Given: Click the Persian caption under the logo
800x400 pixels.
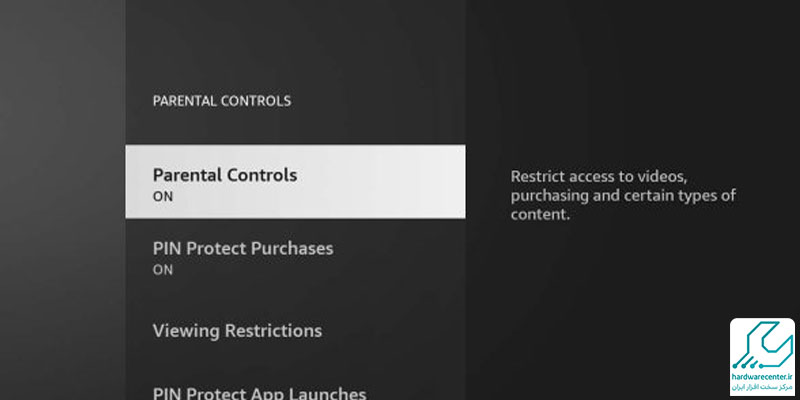Looking at the screenshot, I should point(762,389).
